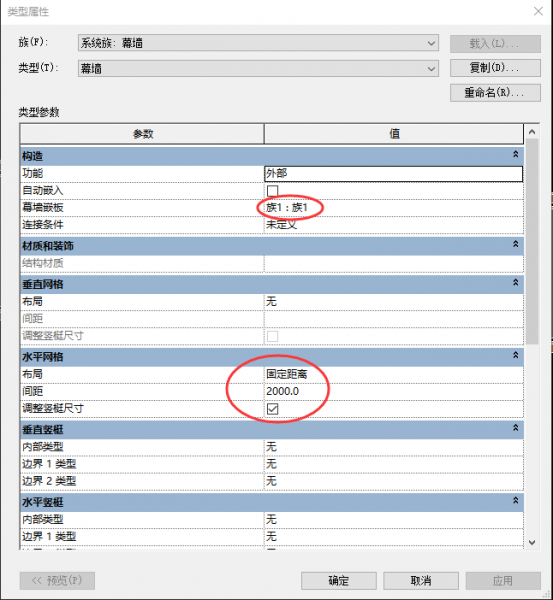Image resolution: width=553 pixels, height=600 pixels.
Task: Click the scrollbar down arrow
Action: click(x=532, y=542)
